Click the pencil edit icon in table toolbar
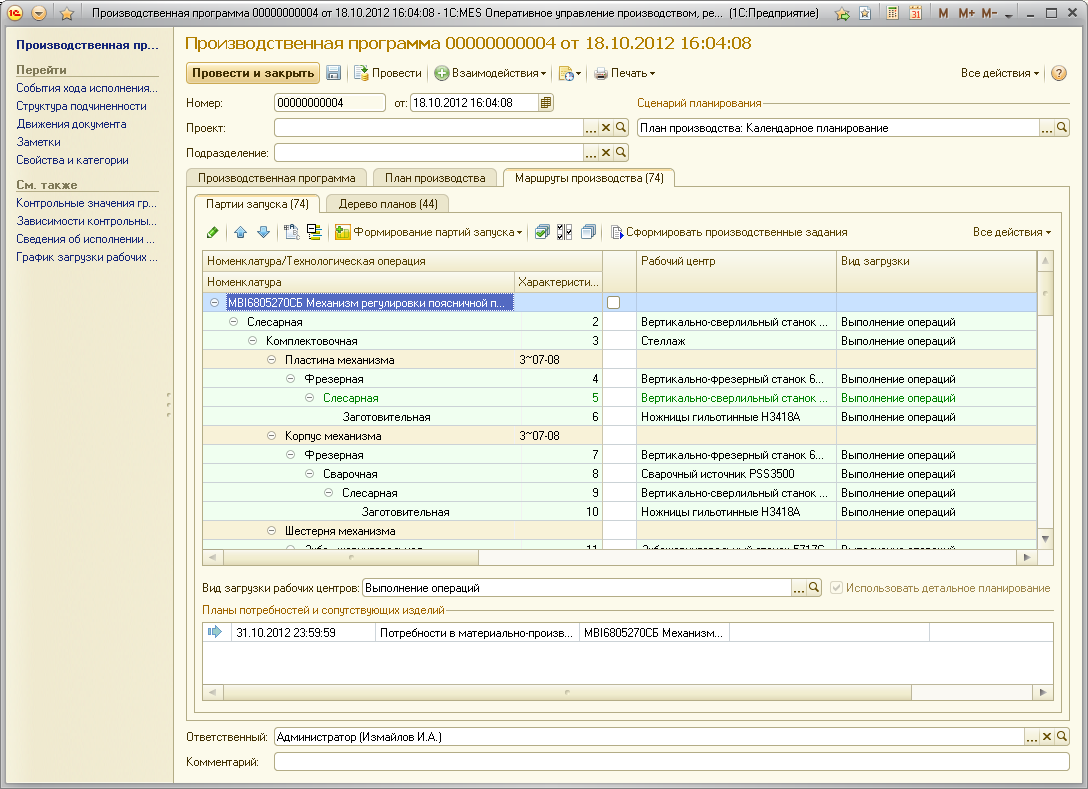This screenshot has width=1088, height=789. tap(212, 232)
